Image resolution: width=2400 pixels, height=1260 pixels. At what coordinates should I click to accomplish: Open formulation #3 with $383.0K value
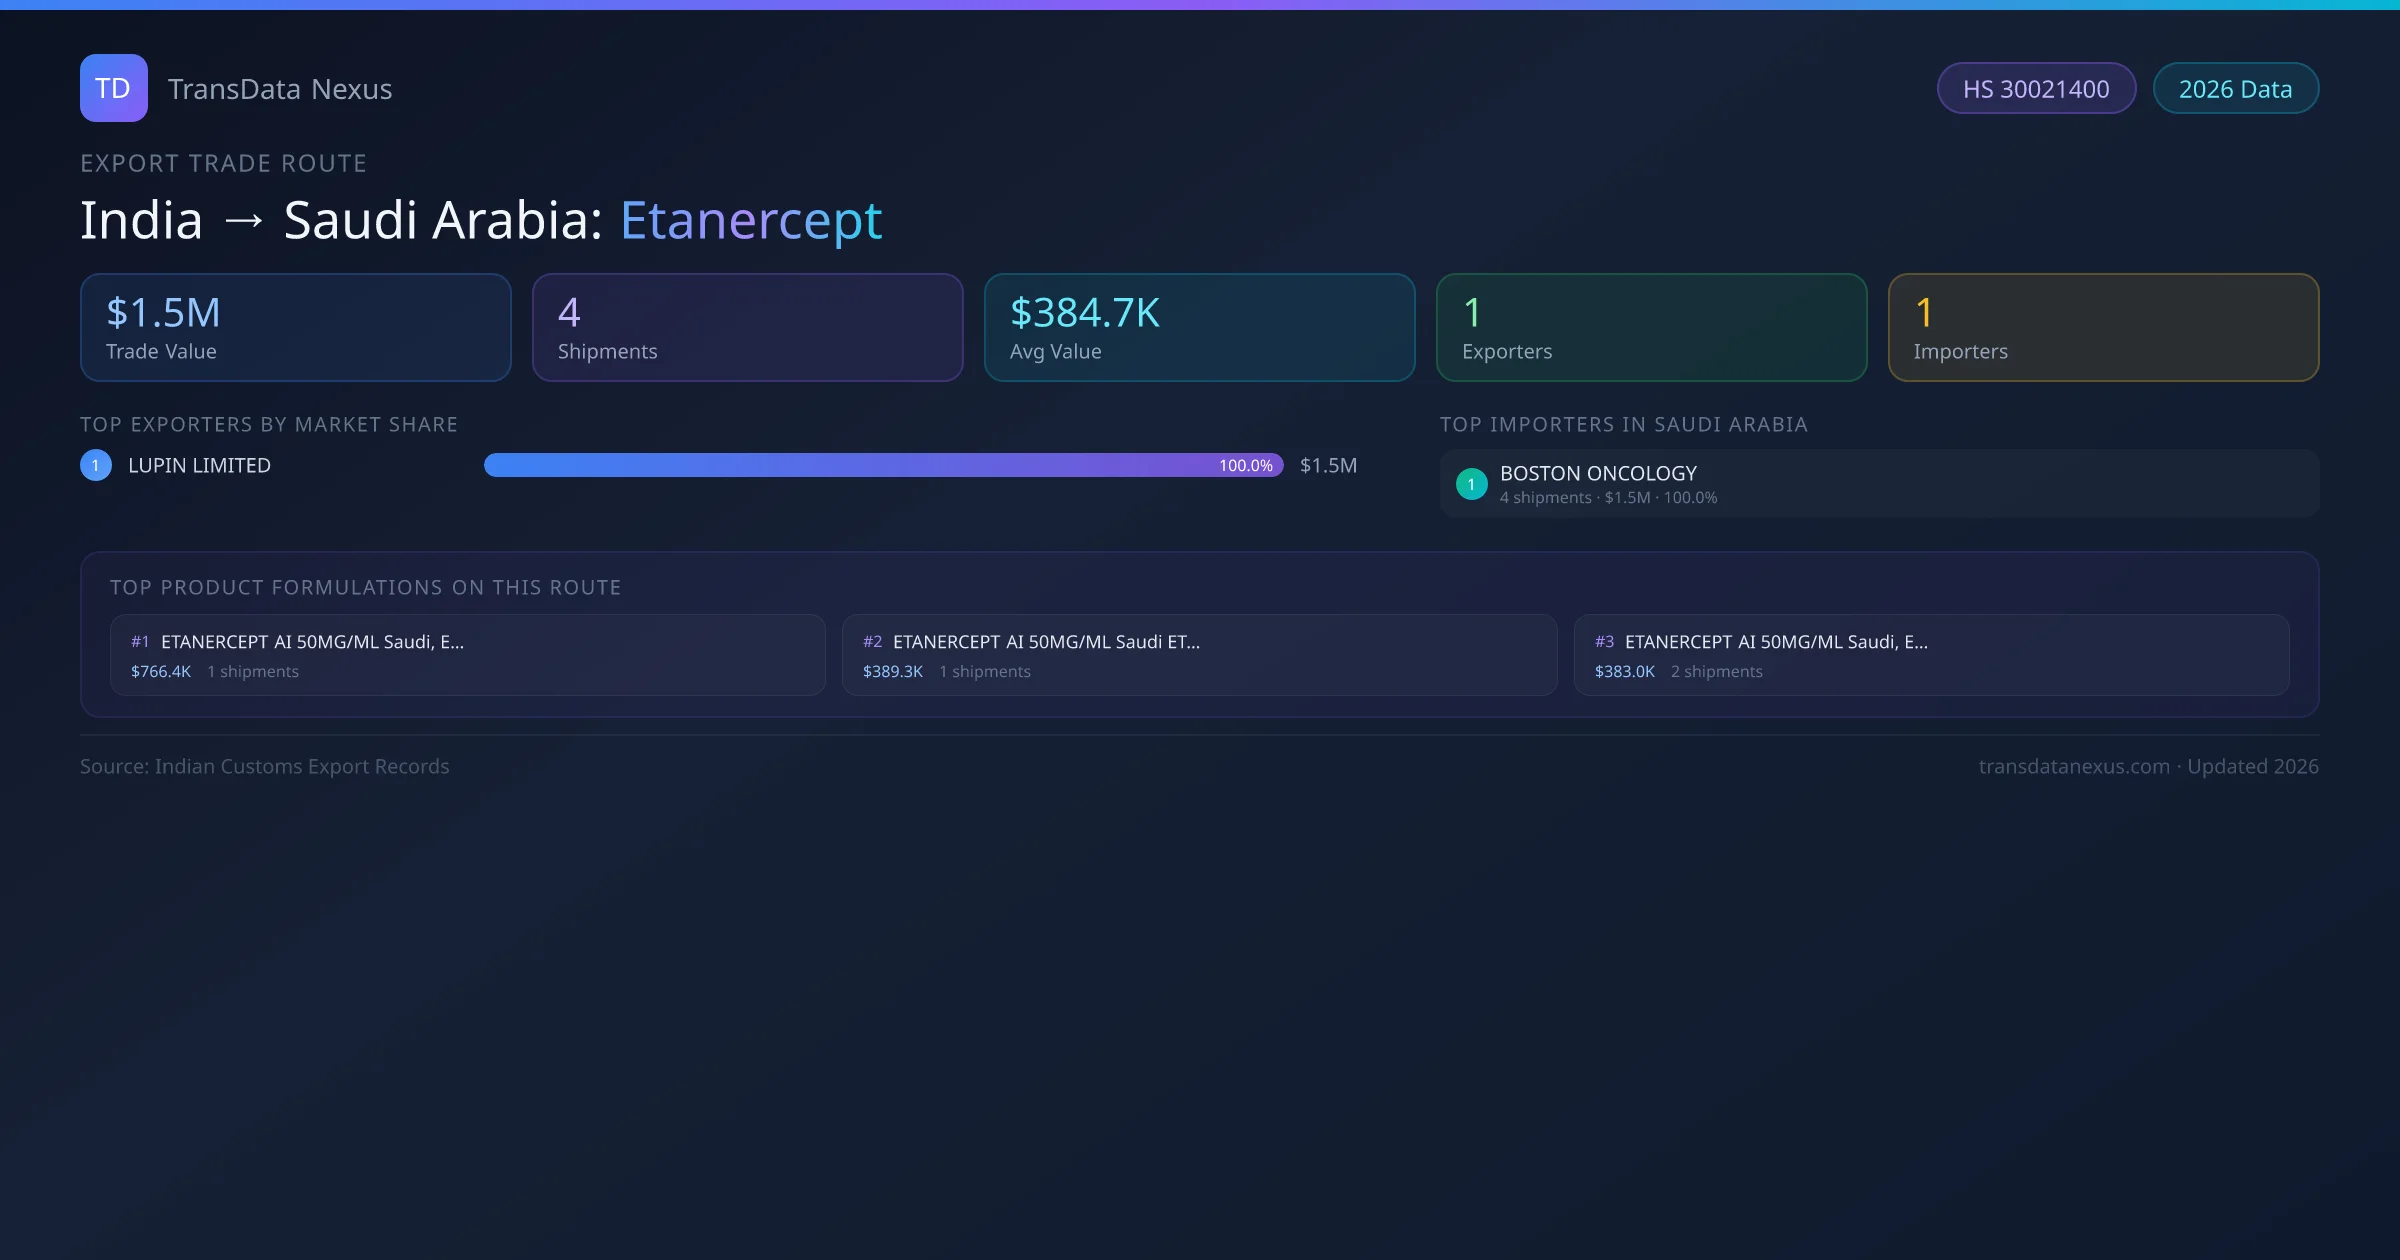pos(1931,655)
